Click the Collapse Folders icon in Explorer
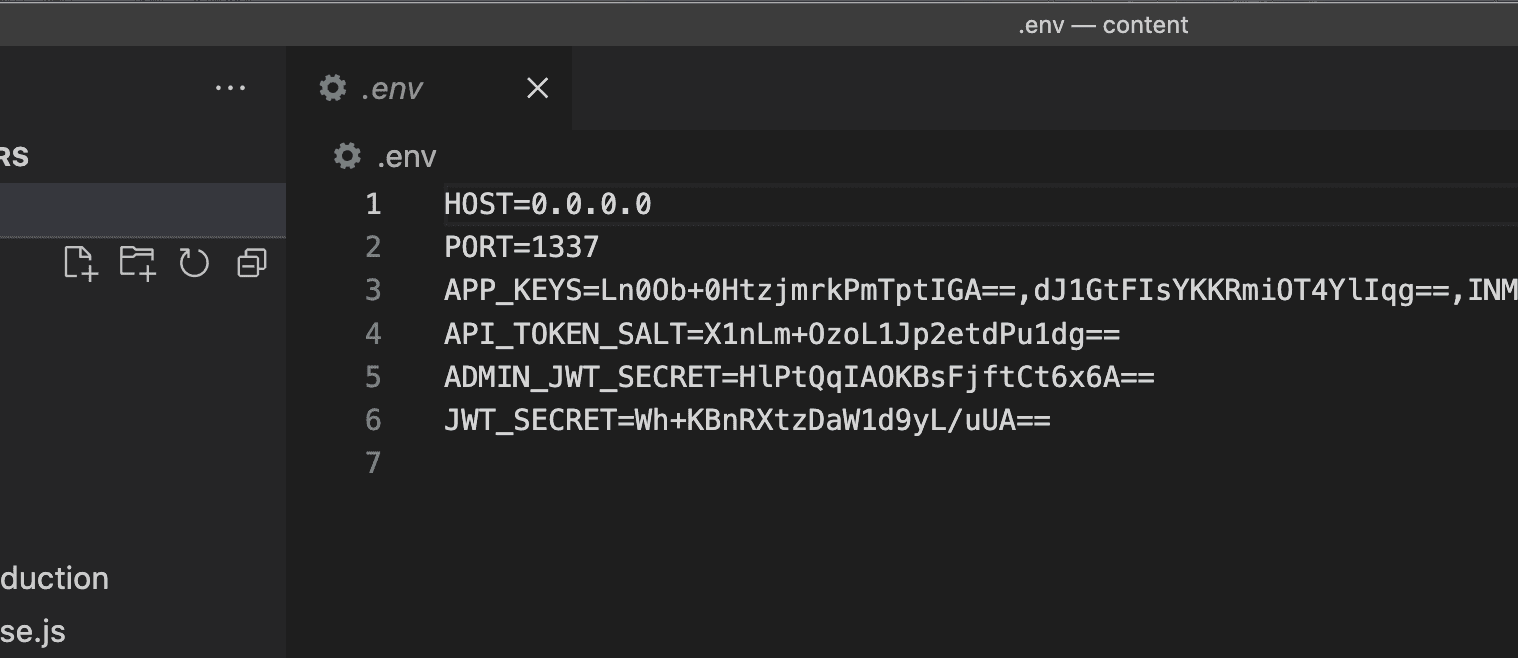Viewport: 1518px width, 658px height. (251, 263)
